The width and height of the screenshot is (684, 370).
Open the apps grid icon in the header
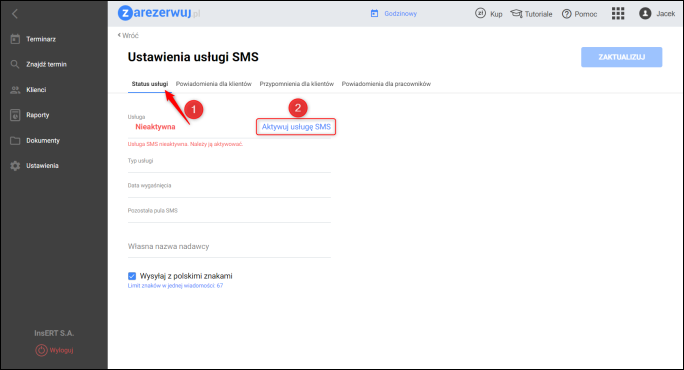pos(618,14)
